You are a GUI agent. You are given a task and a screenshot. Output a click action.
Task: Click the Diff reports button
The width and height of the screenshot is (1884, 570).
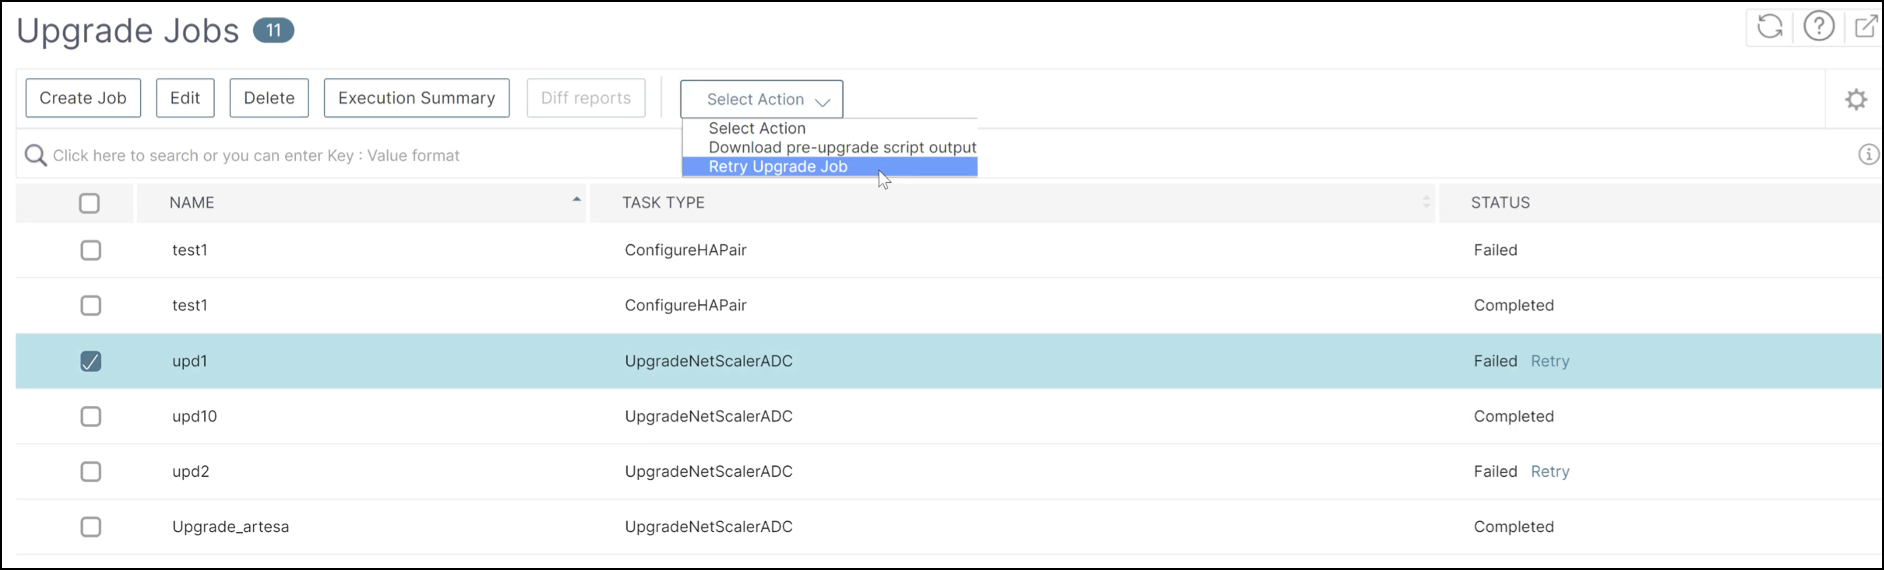pos(586,98)
